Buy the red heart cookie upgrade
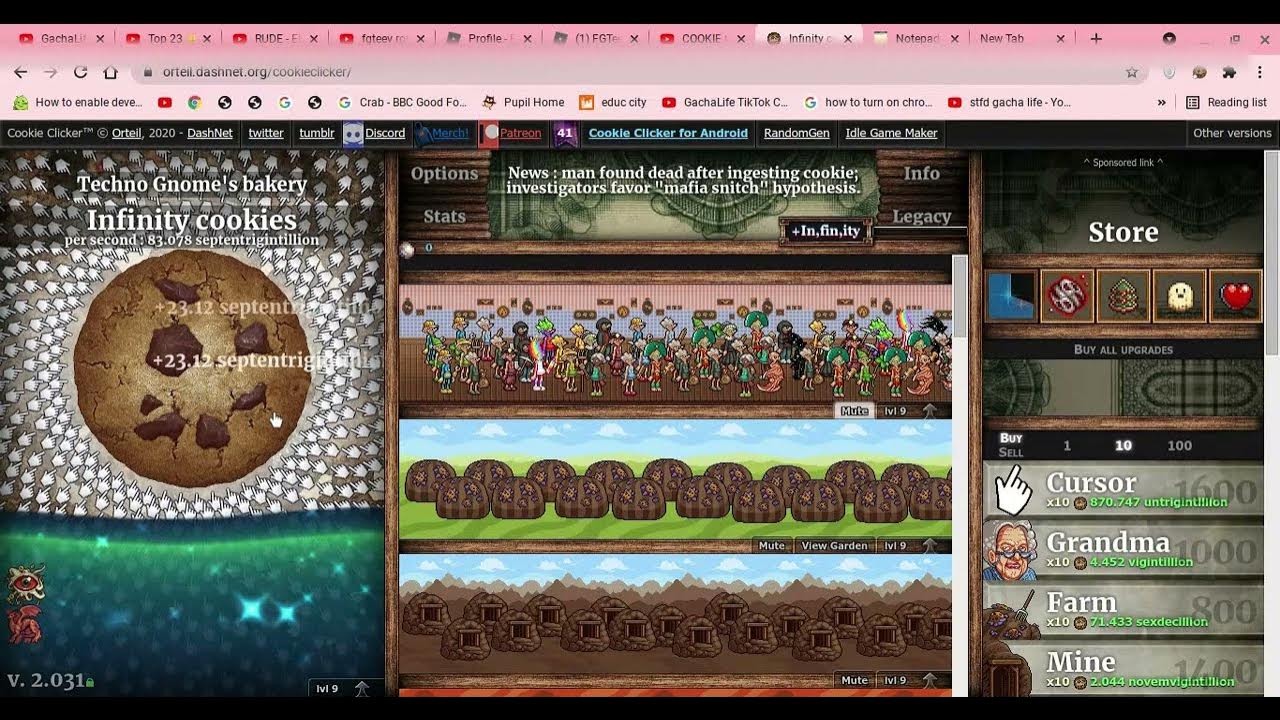This screenshot has height=720, width=1280. click(1235, 297)
